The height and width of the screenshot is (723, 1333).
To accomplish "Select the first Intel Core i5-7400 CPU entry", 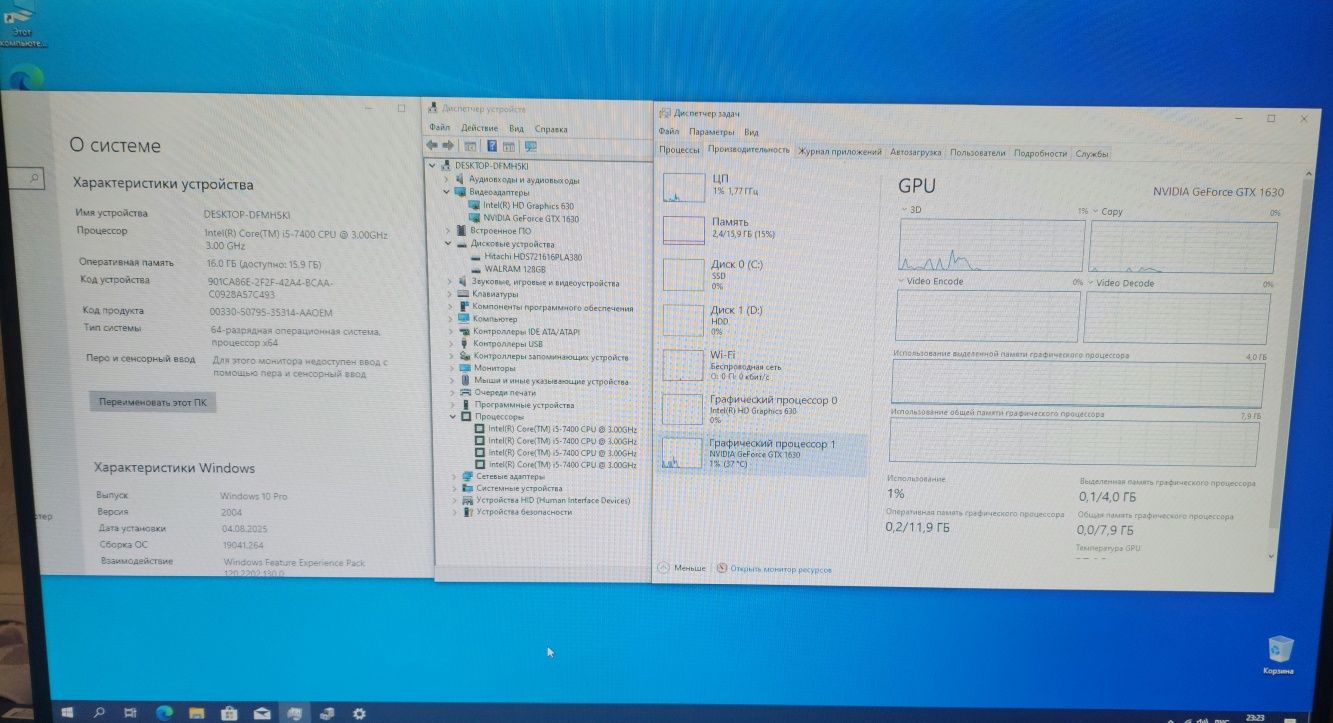I will [556, 429].
